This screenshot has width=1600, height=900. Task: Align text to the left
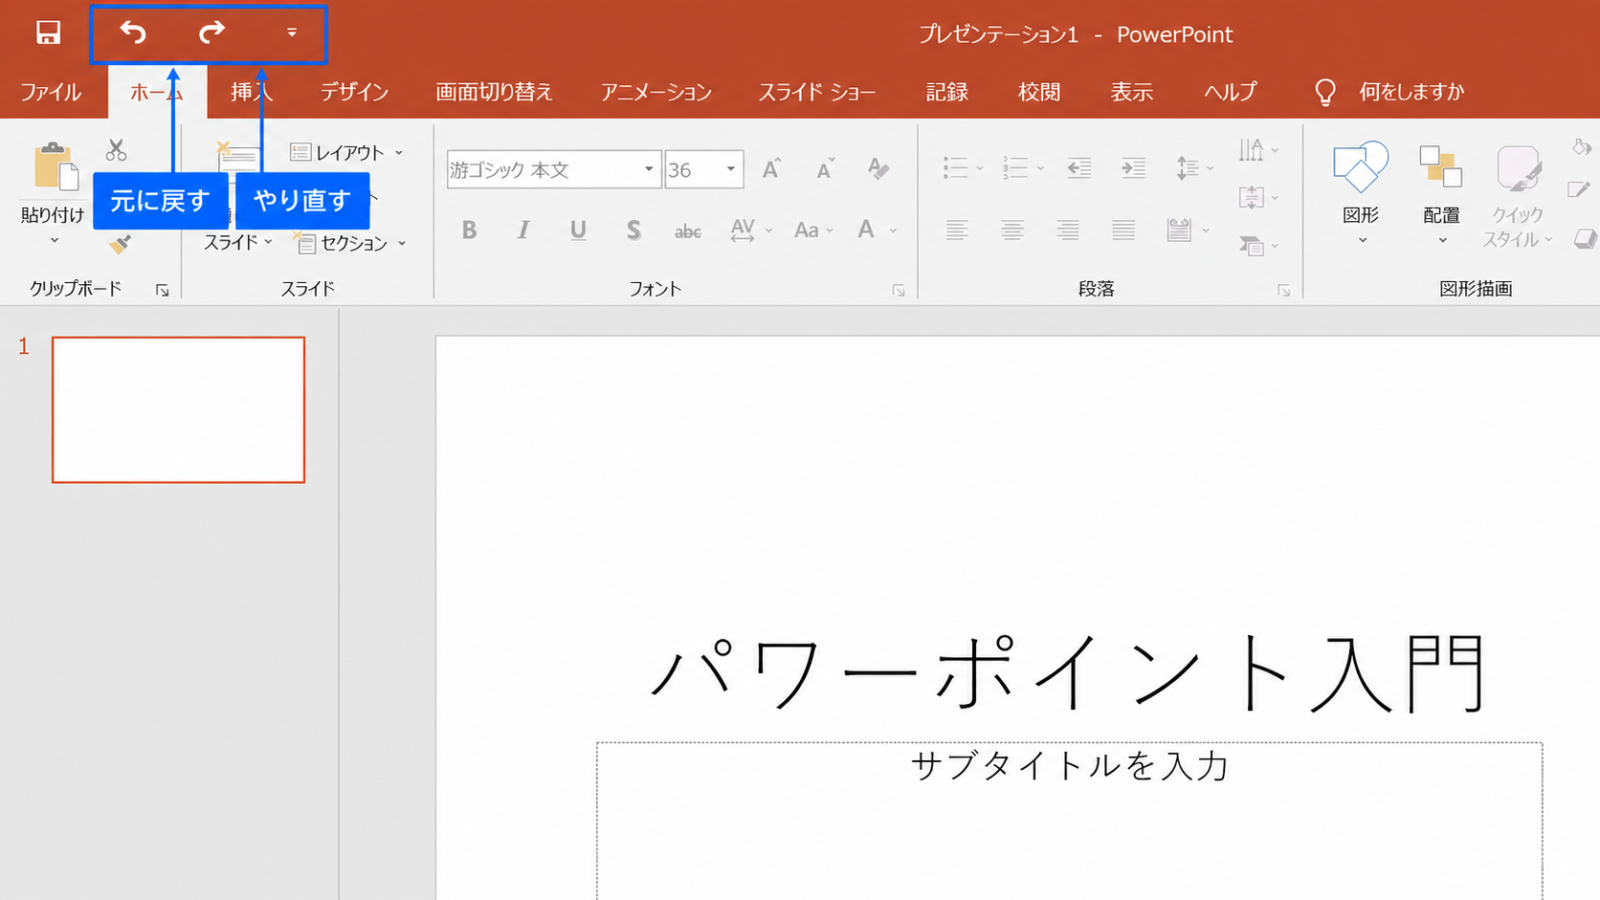click(x=957, y=231)
